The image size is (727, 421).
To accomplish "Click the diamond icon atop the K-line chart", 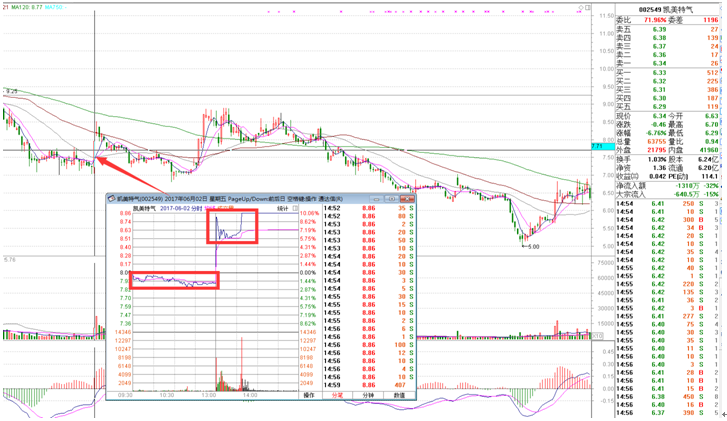I will click(581, 7).
